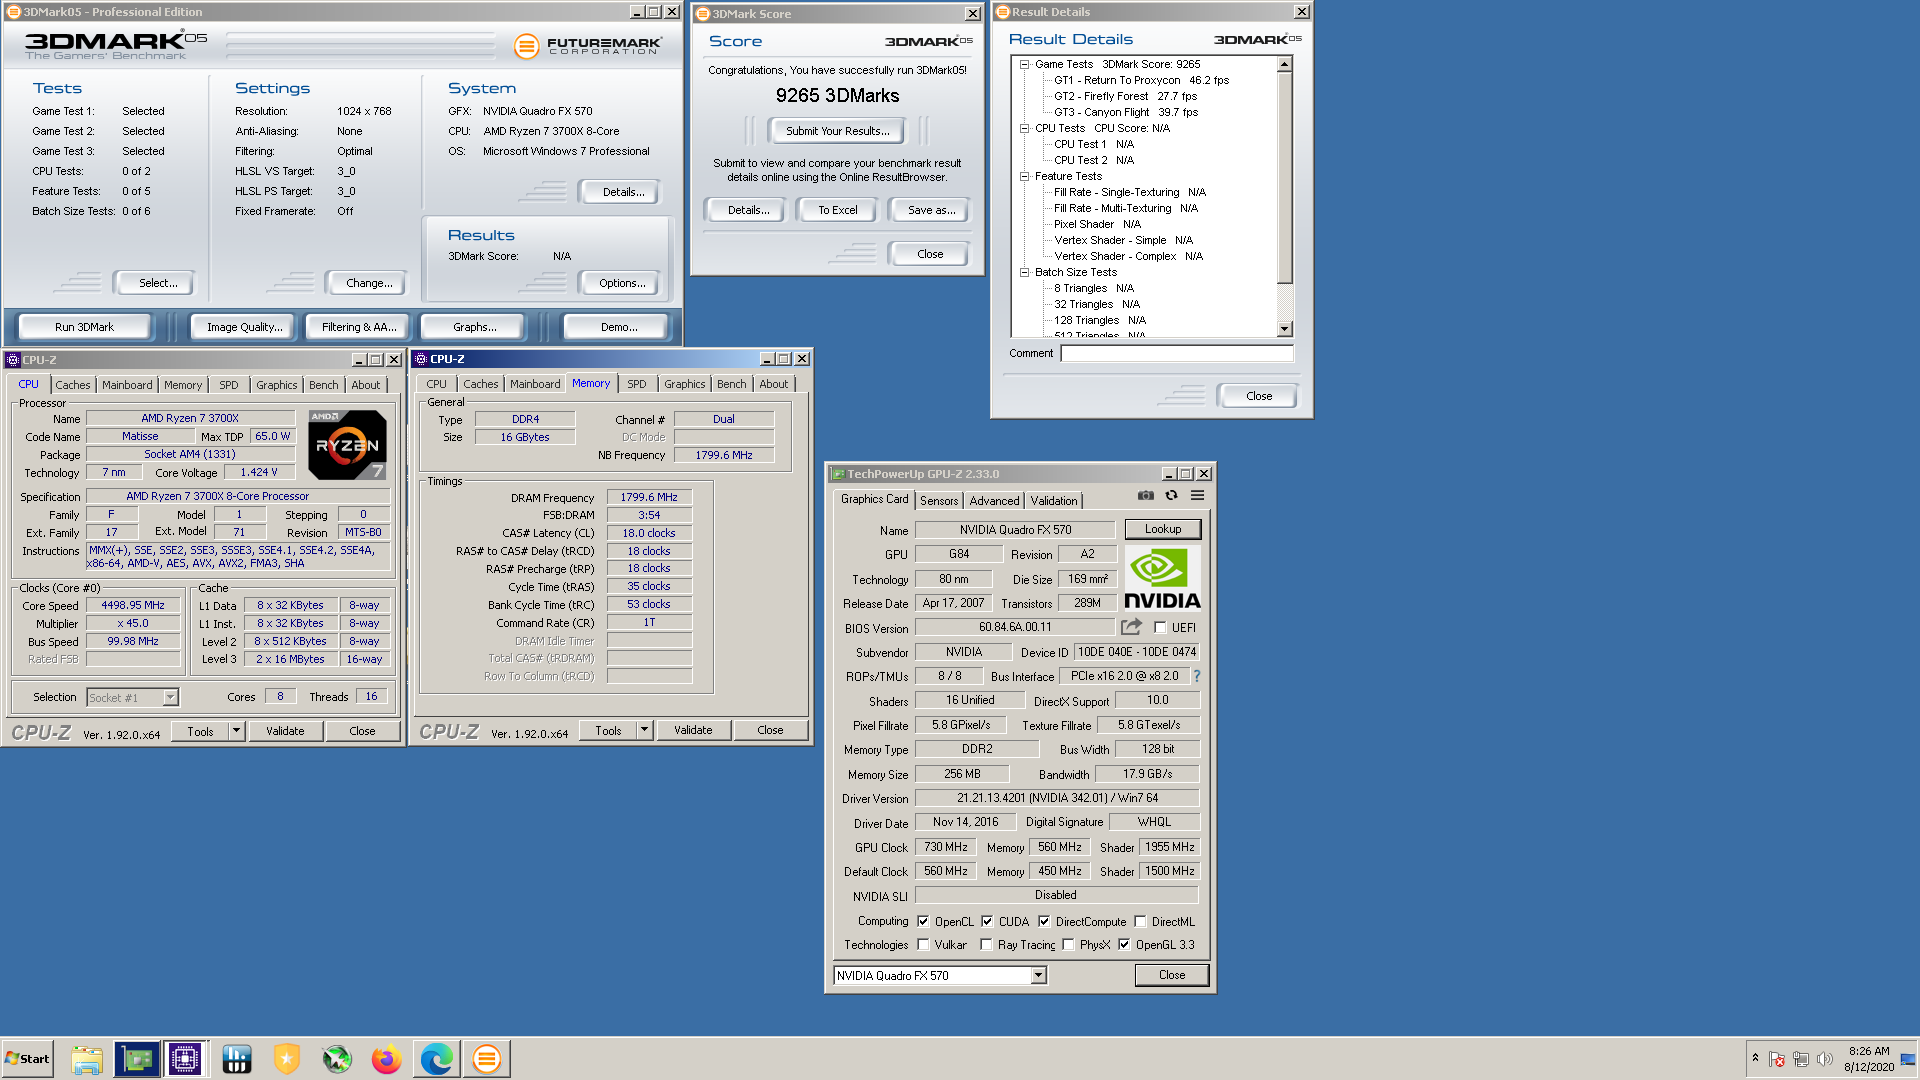Click the To Excel button
The width and height of the screenshot is (1920, 1080).
837,210
